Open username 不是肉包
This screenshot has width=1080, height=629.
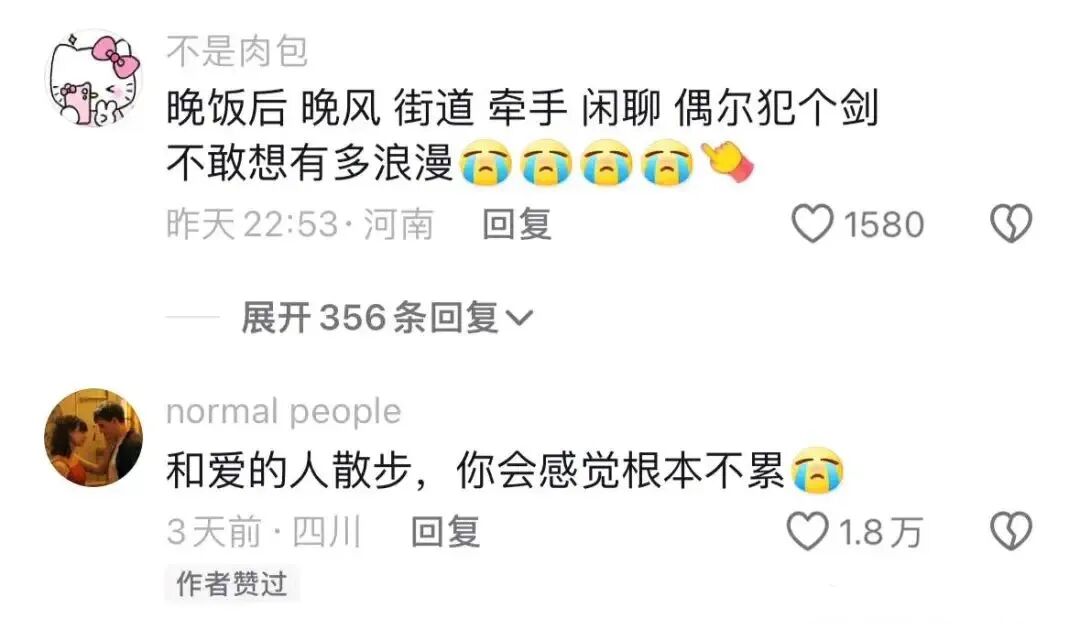237,52
